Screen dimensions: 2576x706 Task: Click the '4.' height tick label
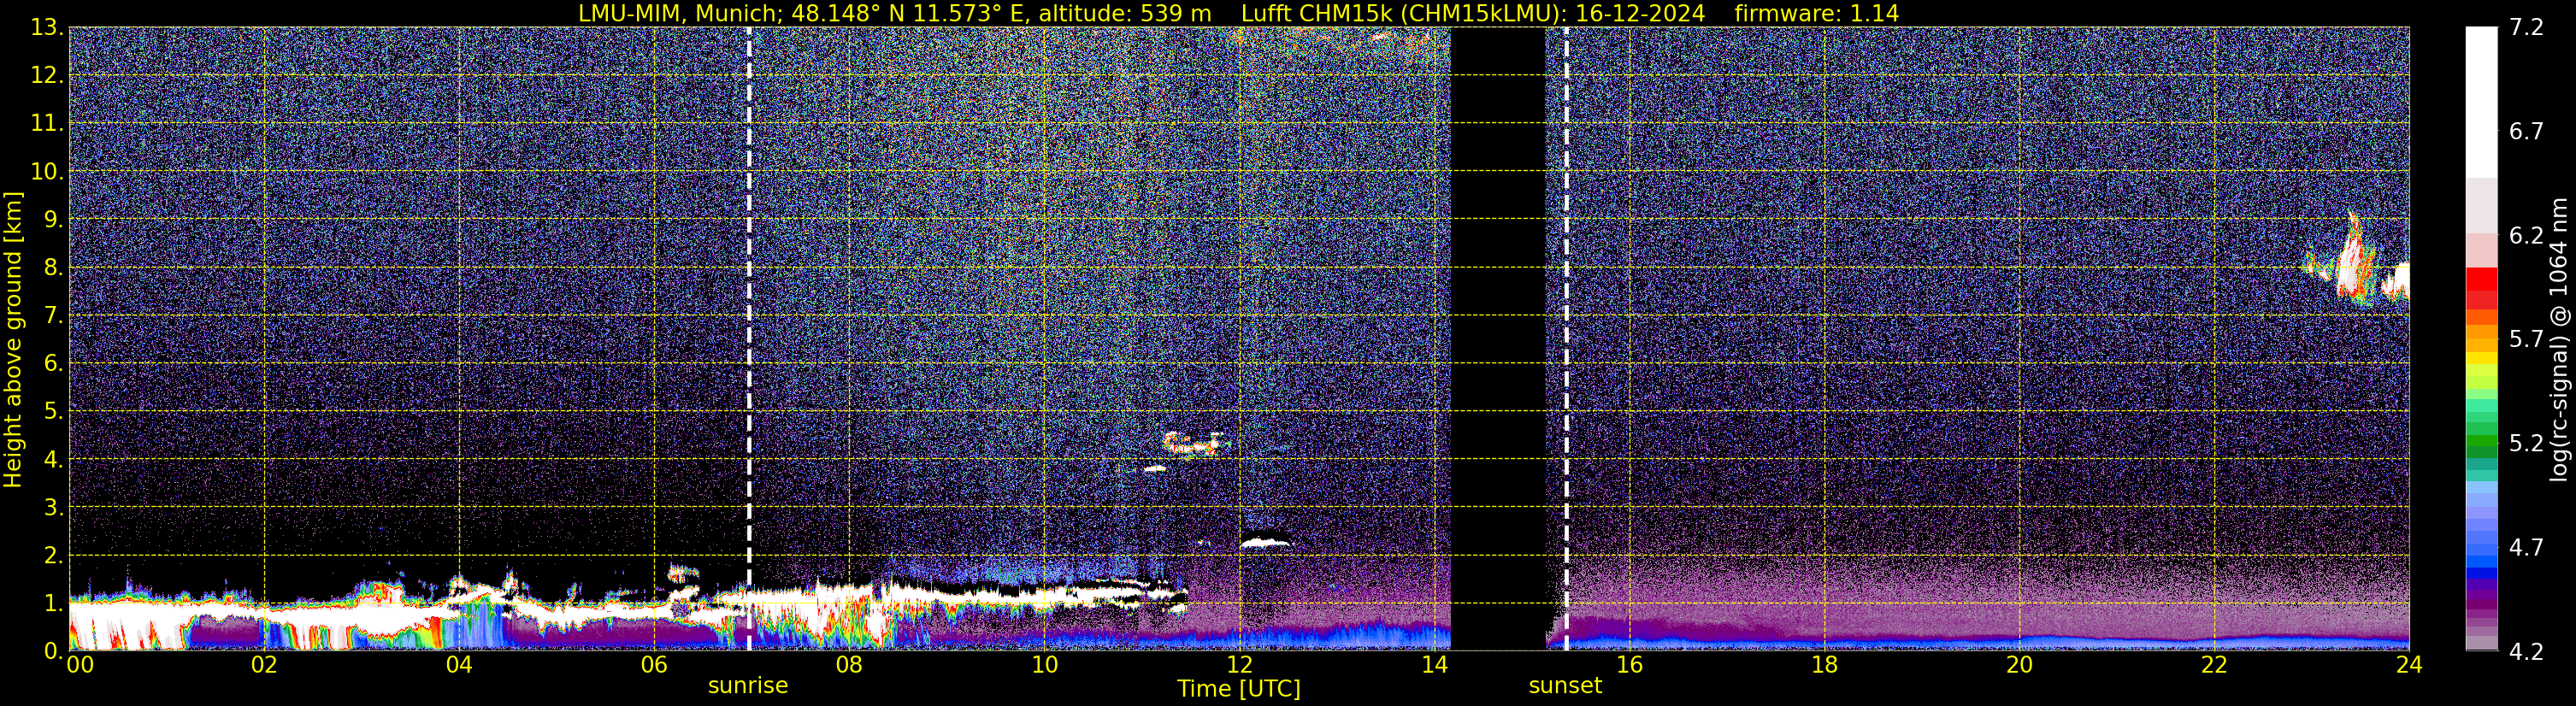[54, 460]
